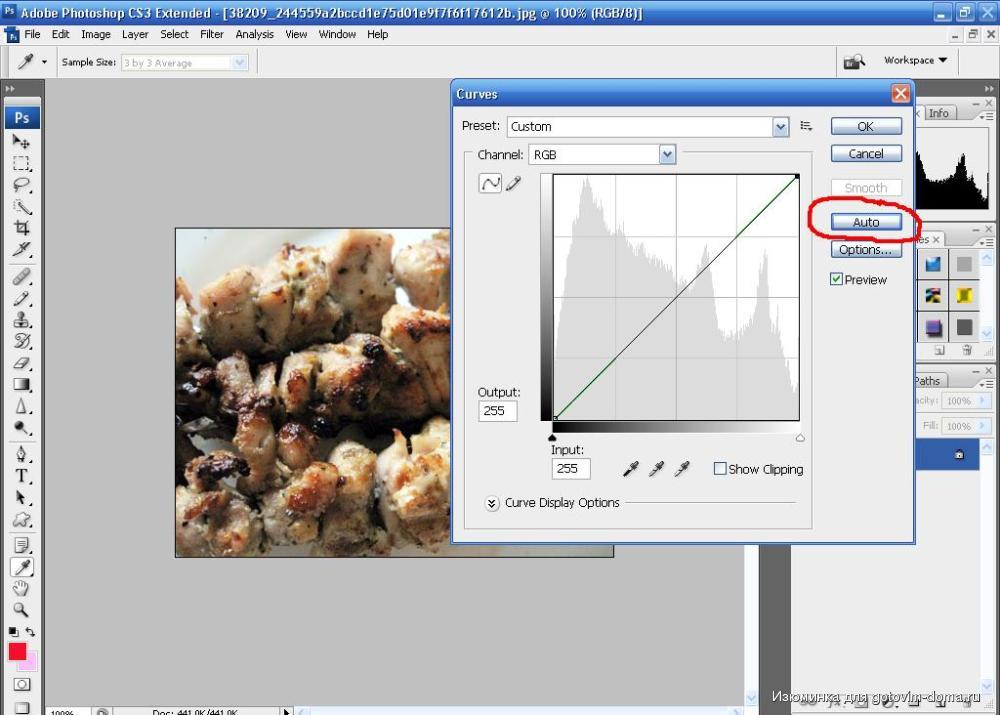The image size is (1000, 715).
Task: Select the edit-points curve mode icon
Action: click(x=490, y=184)
